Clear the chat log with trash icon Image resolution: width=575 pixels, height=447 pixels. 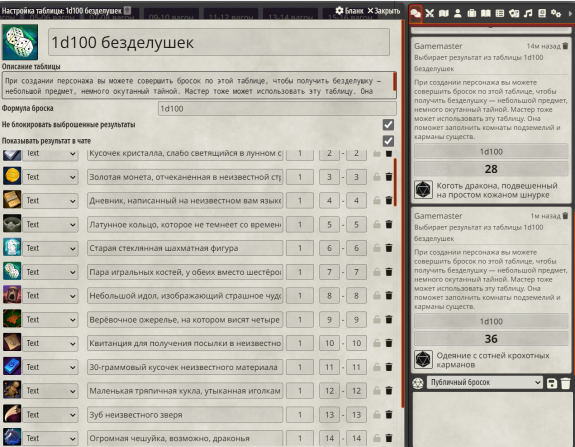click(x=566, y=383)
